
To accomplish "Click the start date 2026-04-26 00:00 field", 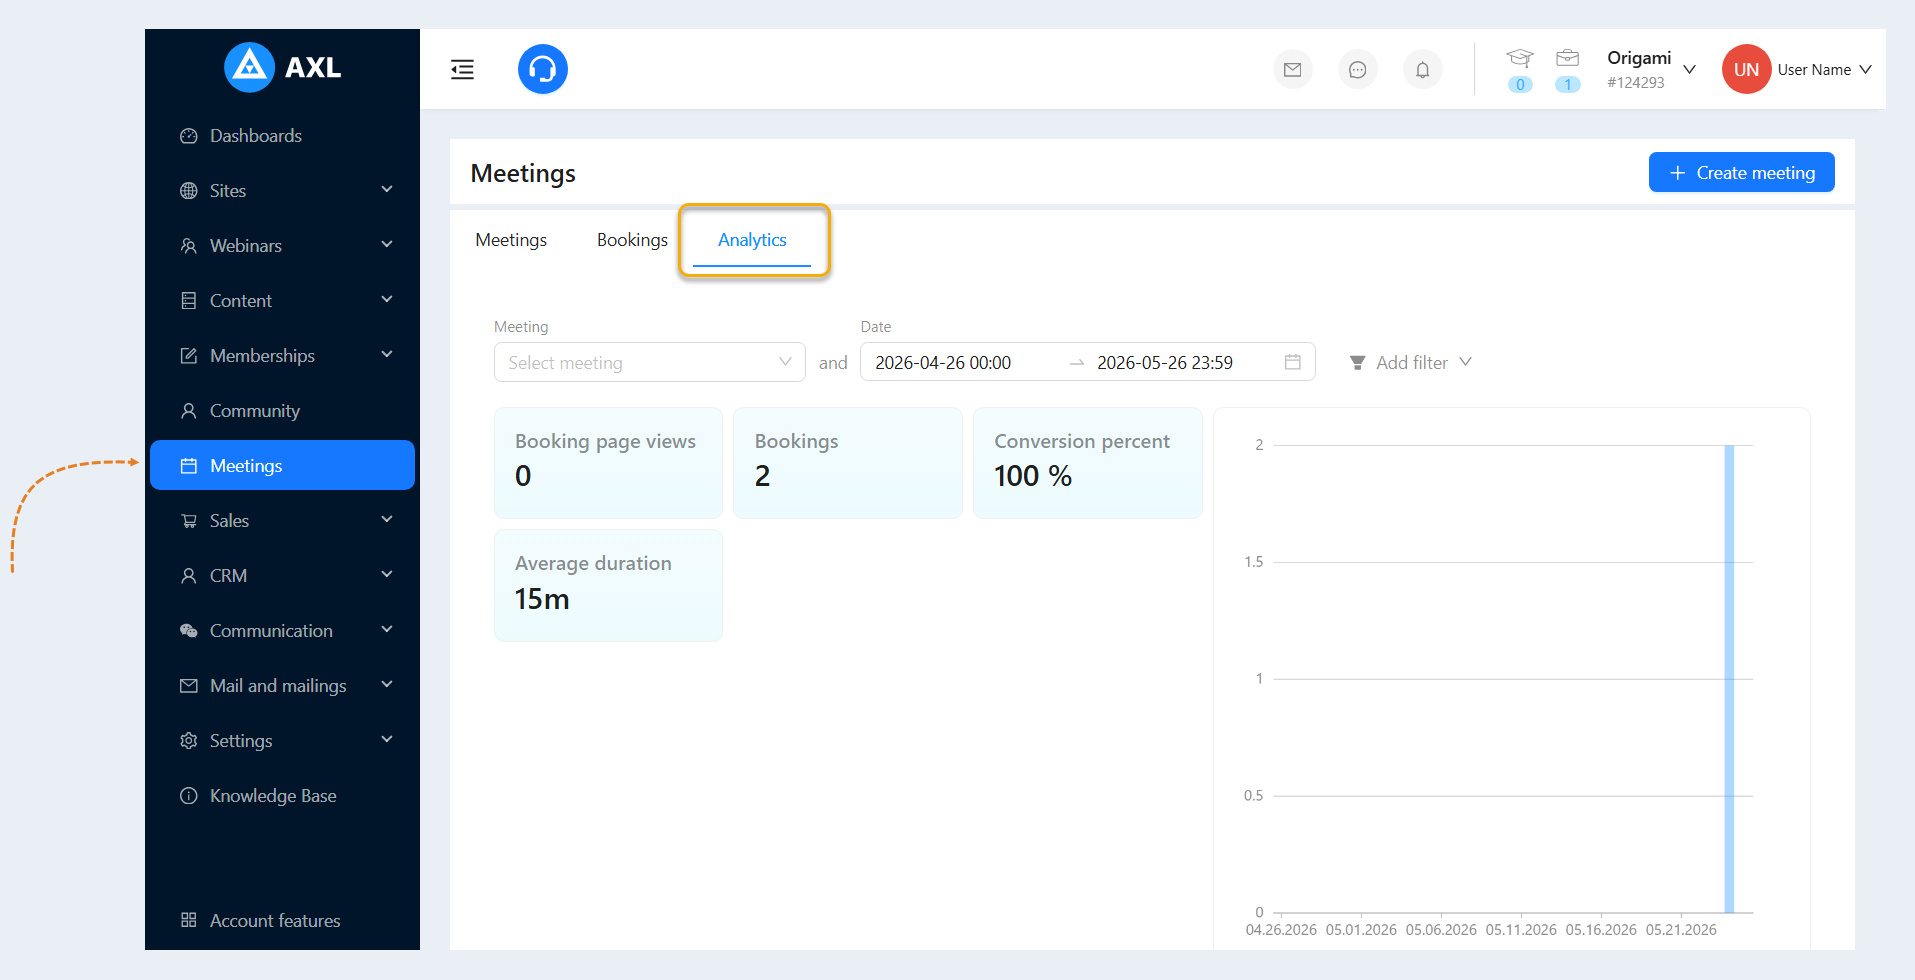I will pyautogui.click(x=943, y=363).
